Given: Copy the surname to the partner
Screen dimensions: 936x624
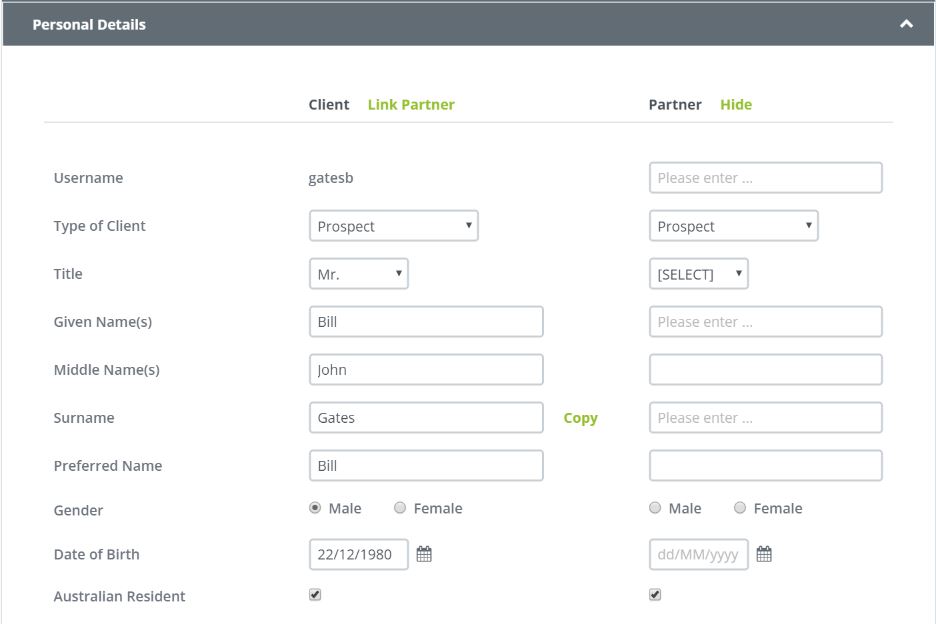Looking at the screenshot, I should coord(581,418).
